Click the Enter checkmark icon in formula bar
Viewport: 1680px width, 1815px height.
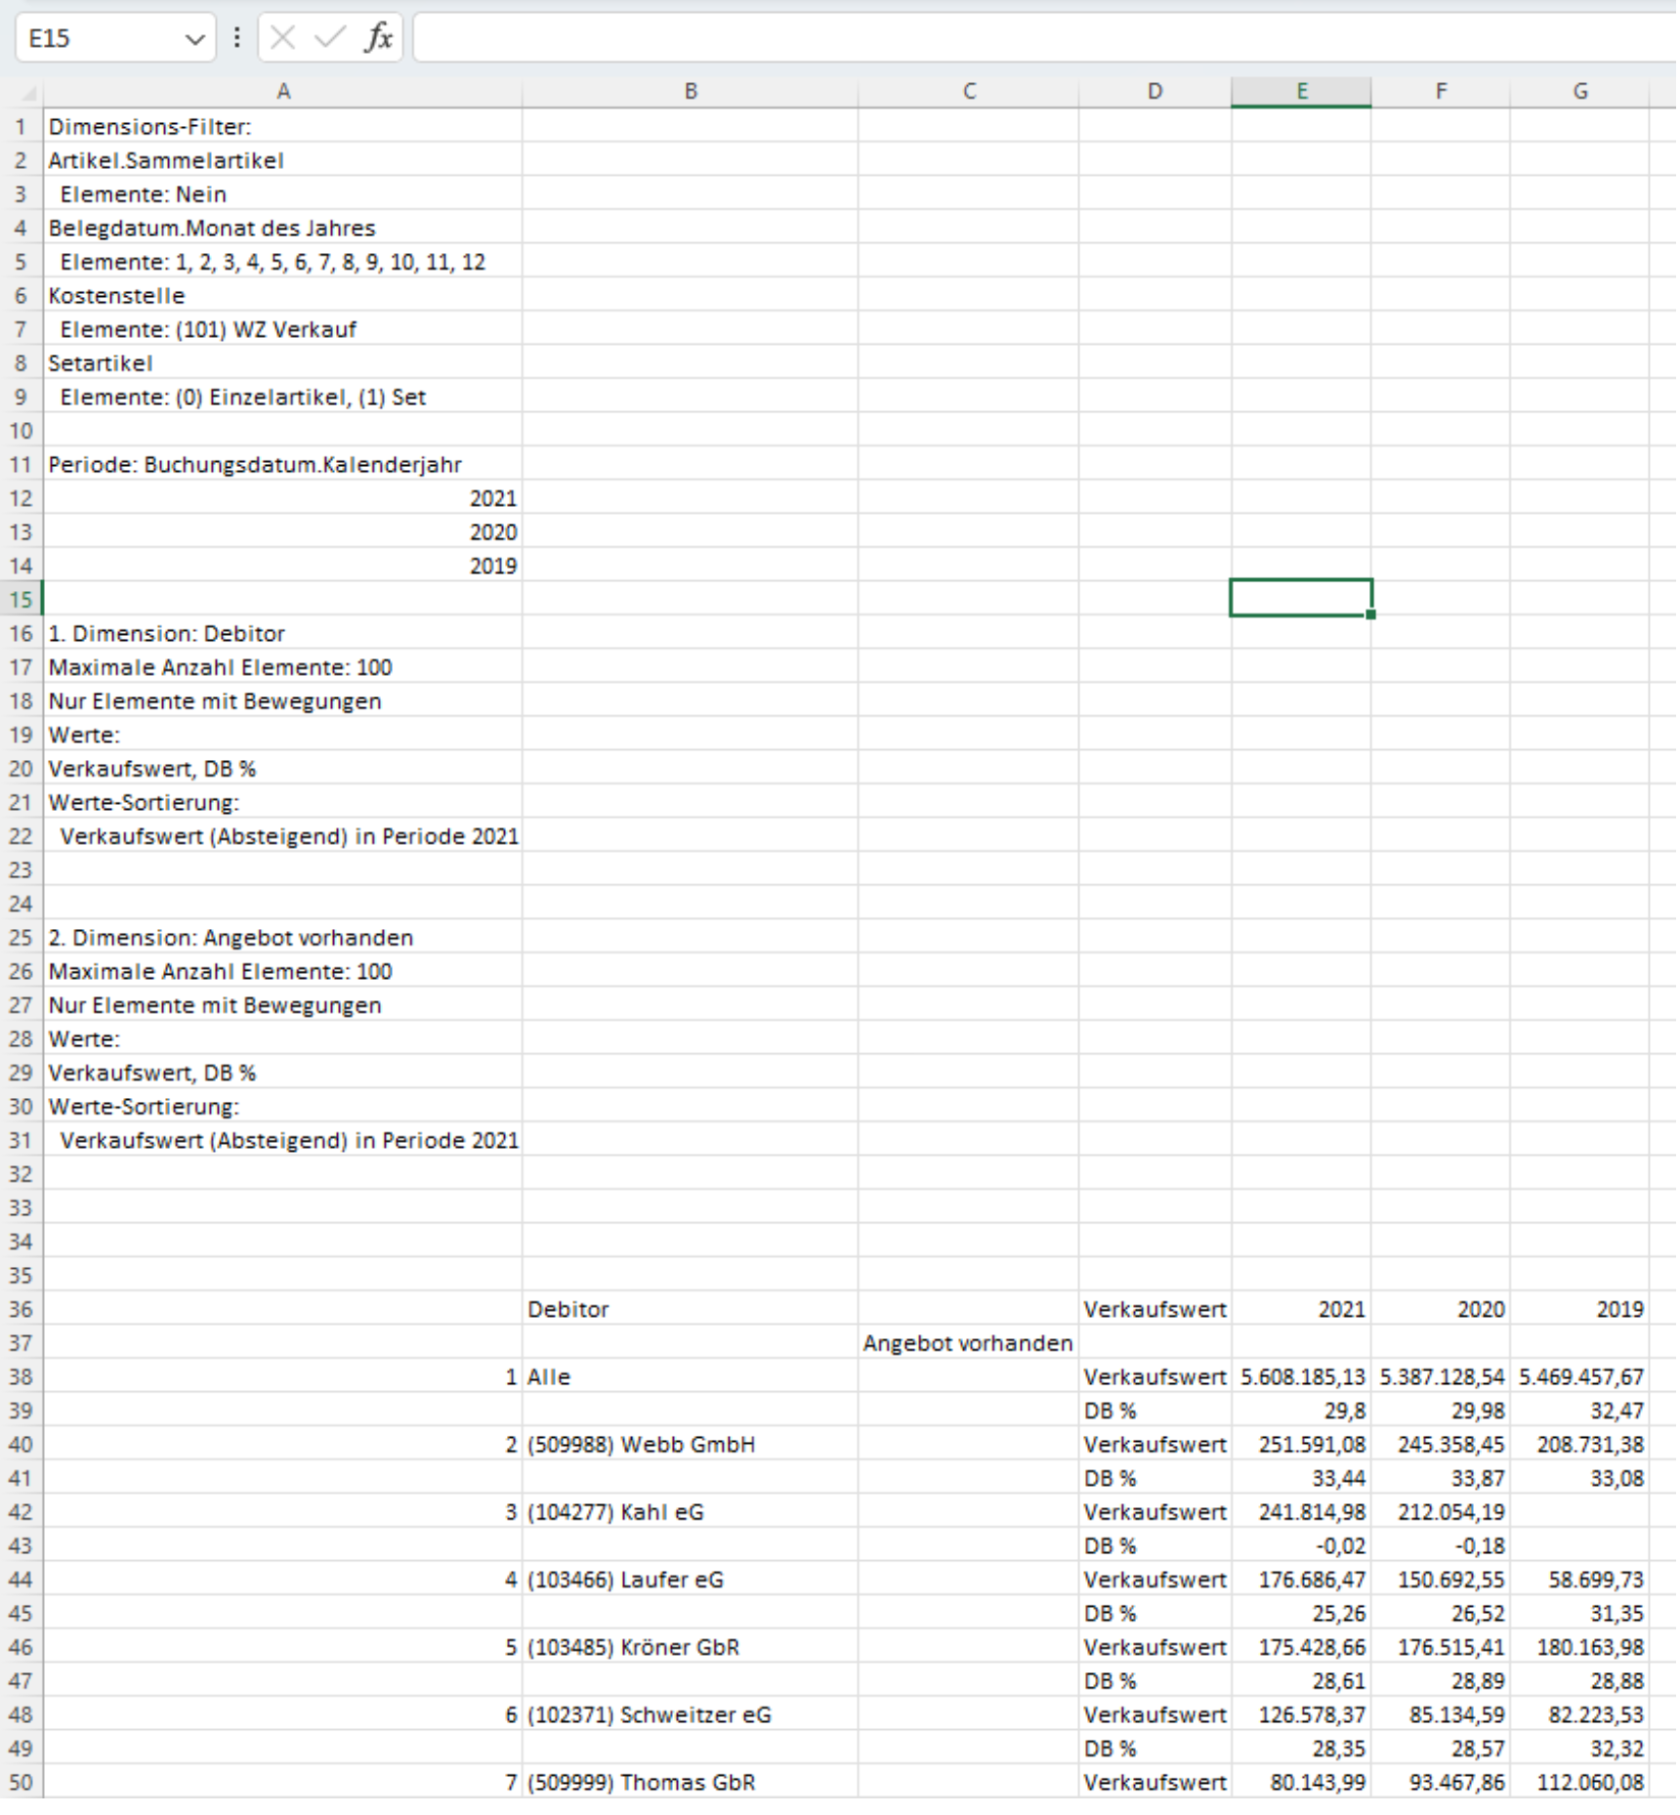click(x=329, y=38)
